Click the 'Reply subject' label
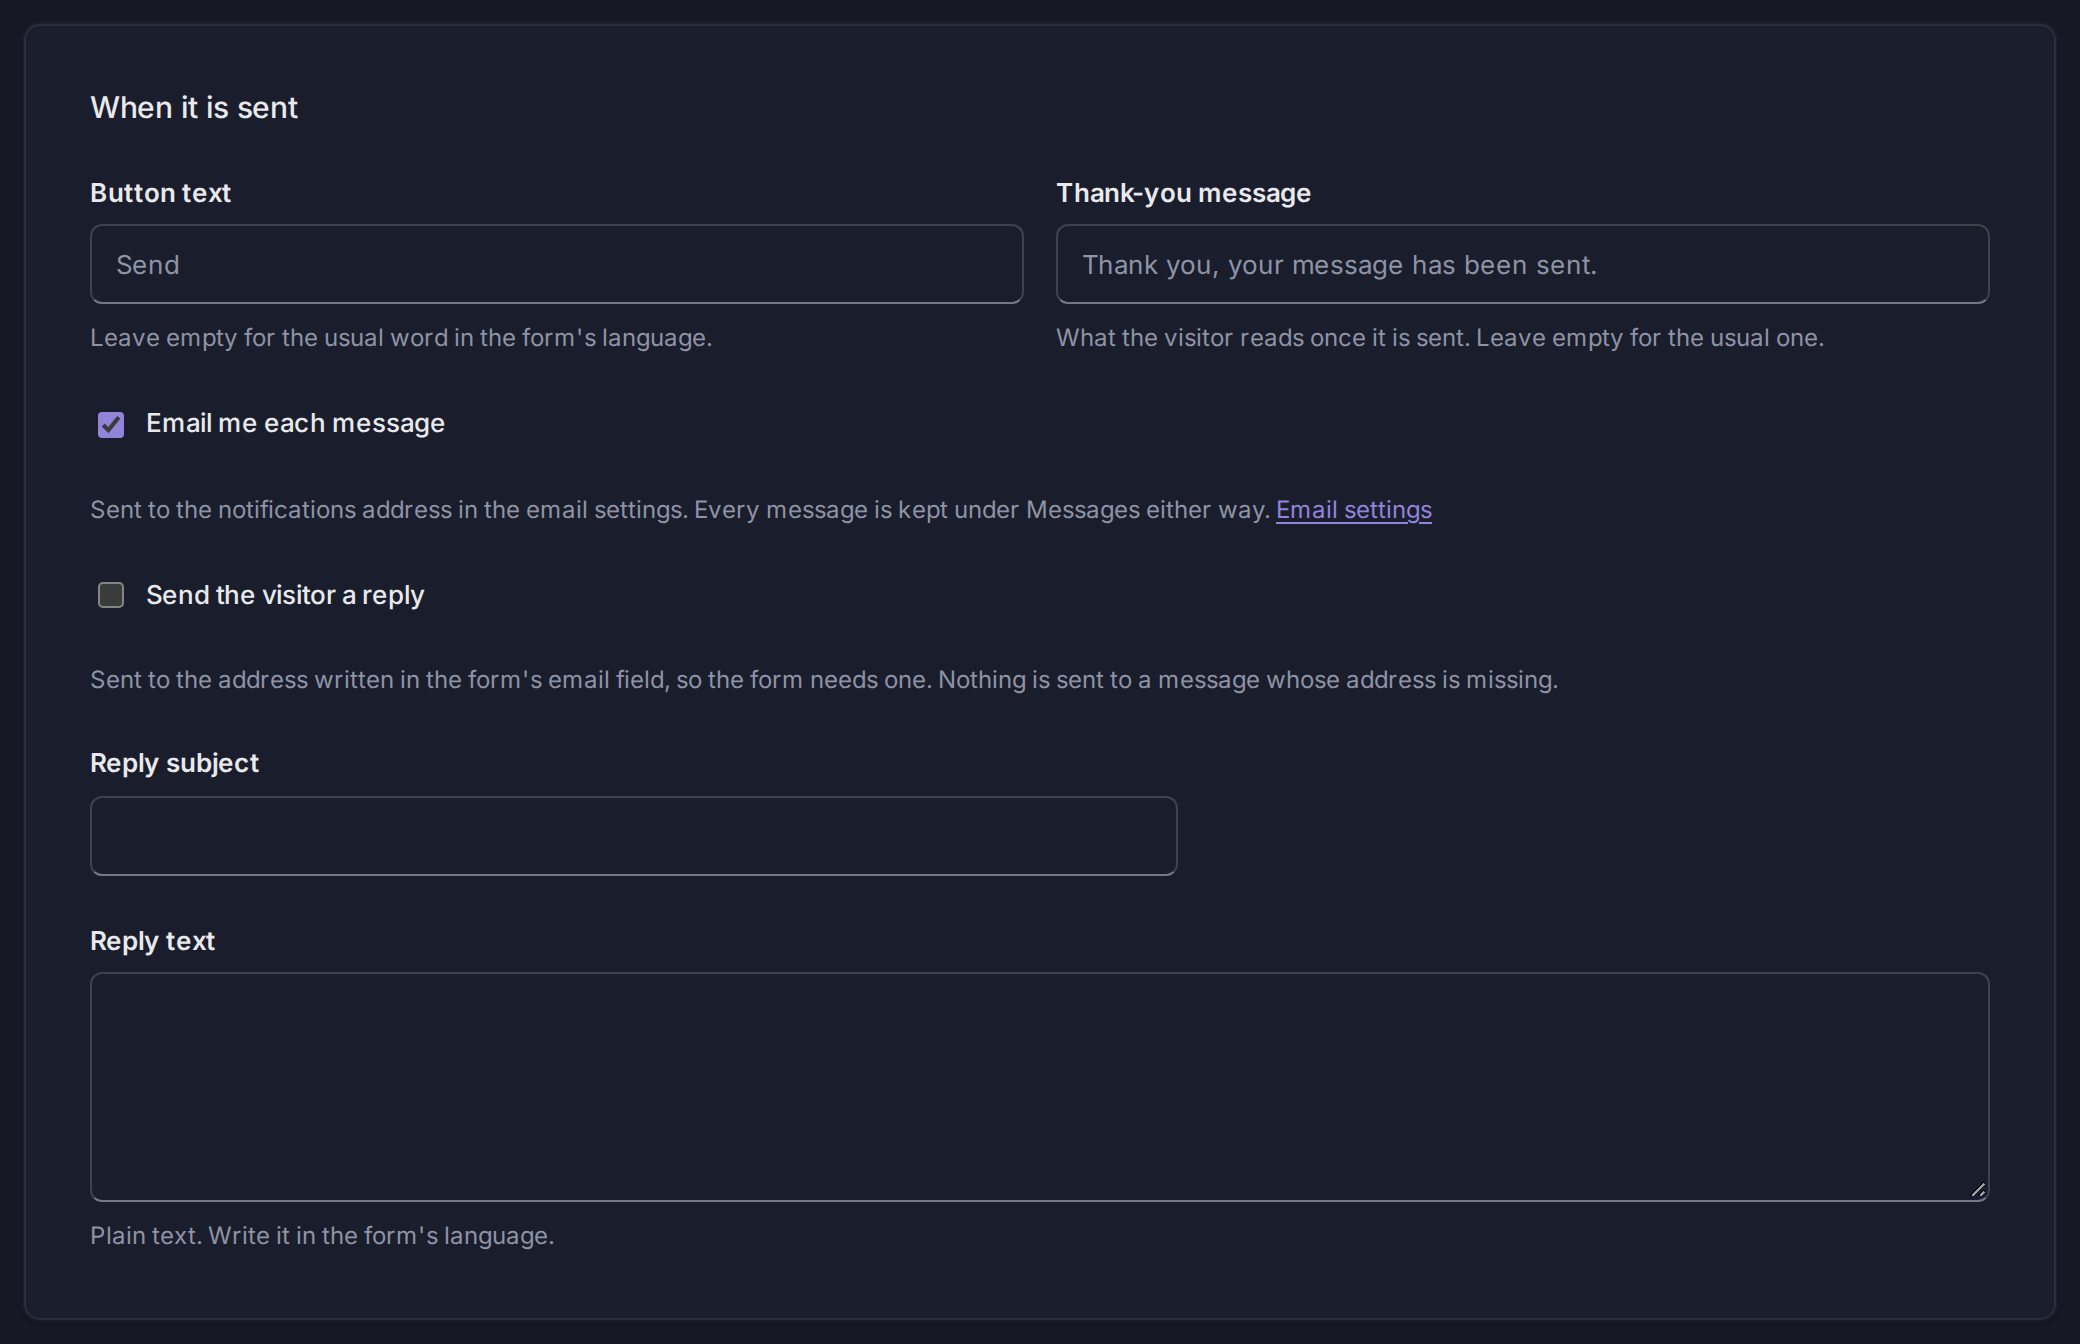This screenshot has width=2080, height=1344. point(174,763)
